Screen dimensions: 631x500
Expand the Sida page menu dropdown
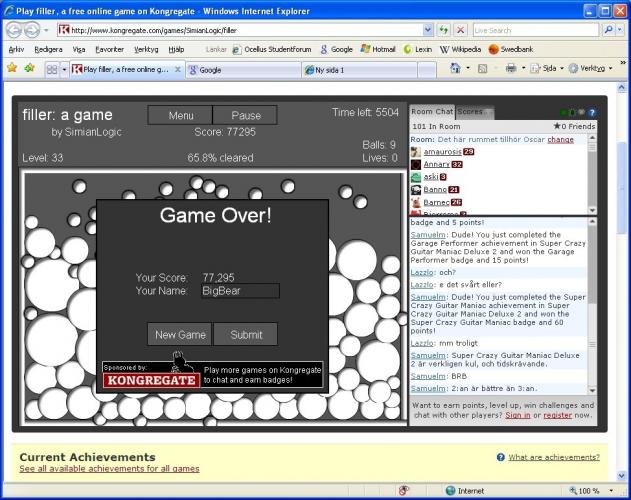(x=562, y=69)
